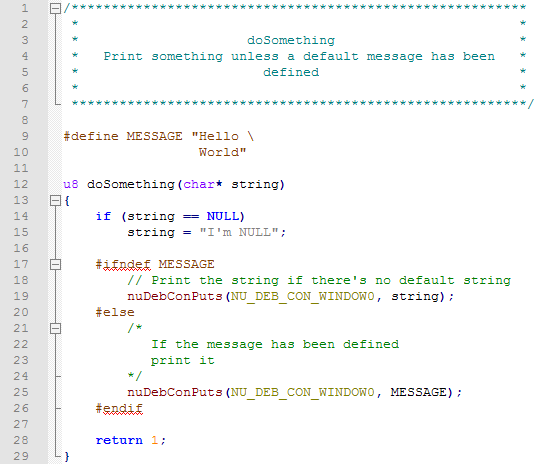The height and width of the screenshot is (464, 541).
Task: Collapse the #ifndef MESSAGE fold marker
Action: pos(55,265)
